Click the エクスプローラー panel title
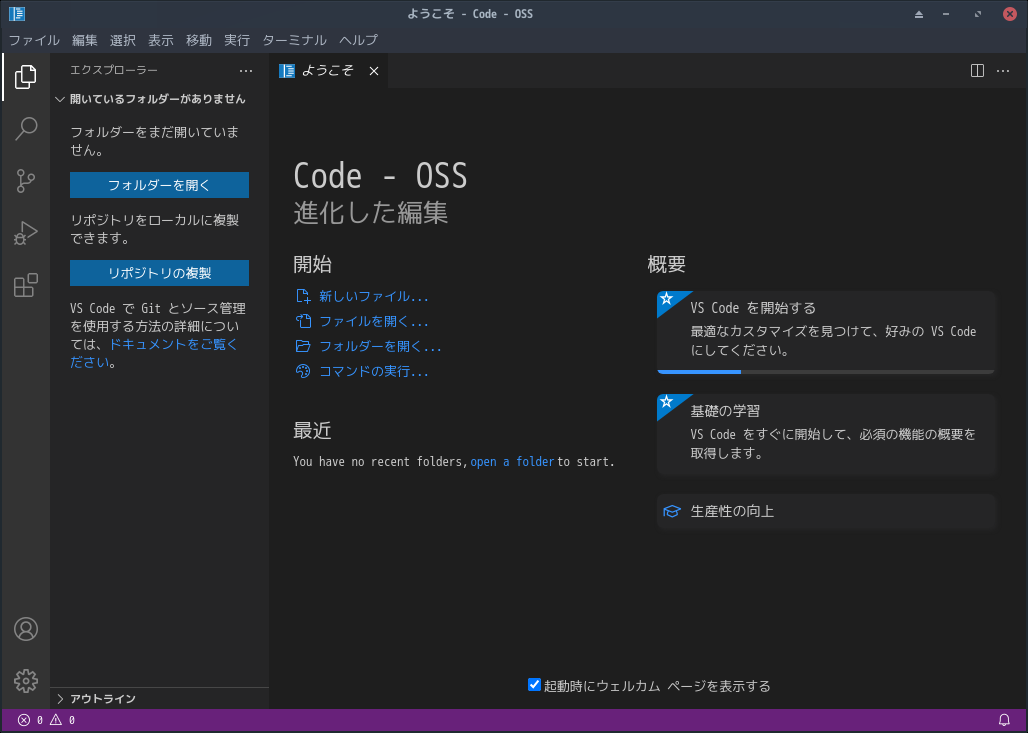1028x733 pixels. coord(114,70)
